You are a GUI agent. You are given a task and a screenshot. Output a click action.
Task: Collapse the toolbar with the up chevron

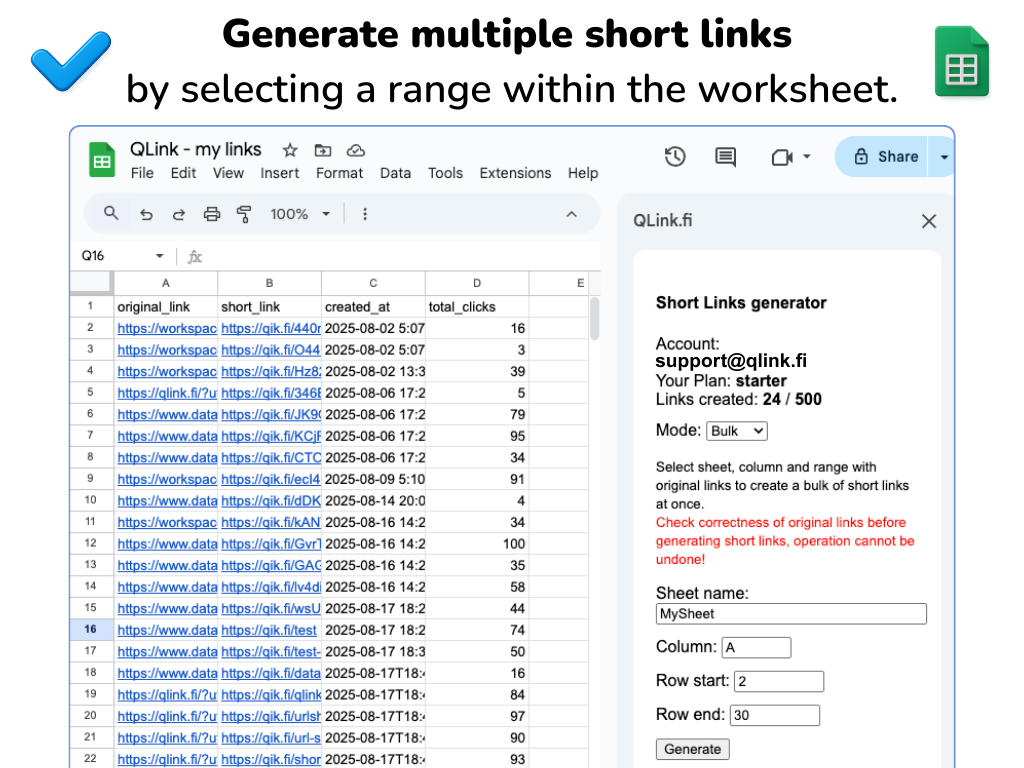click(x=571, y=214)
